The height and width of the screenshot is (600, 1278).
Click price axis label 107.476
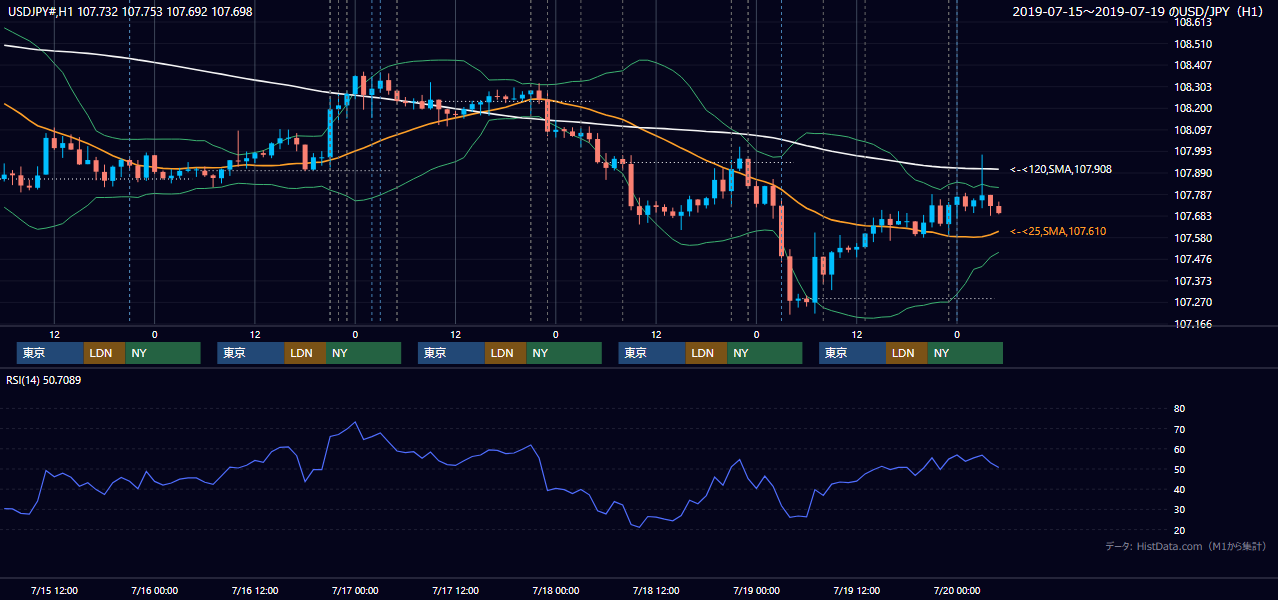[1194, 260]
